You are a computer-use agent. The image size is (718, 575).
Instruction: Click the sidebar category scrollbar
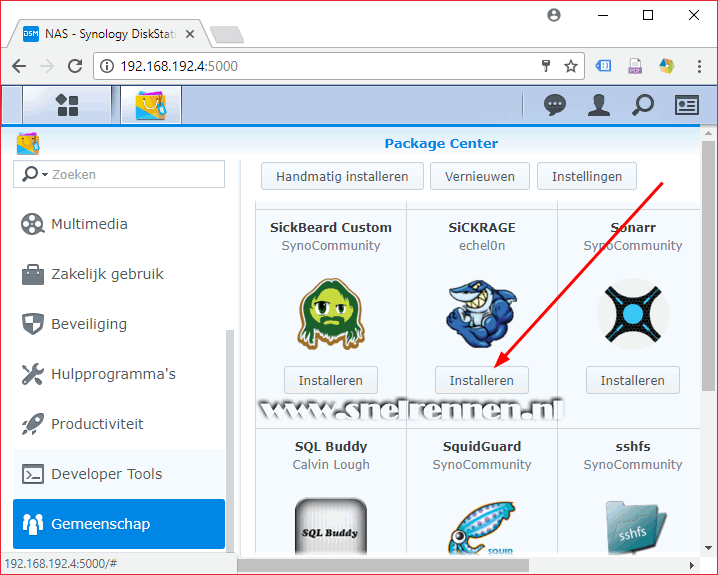[x=230, y=439]
